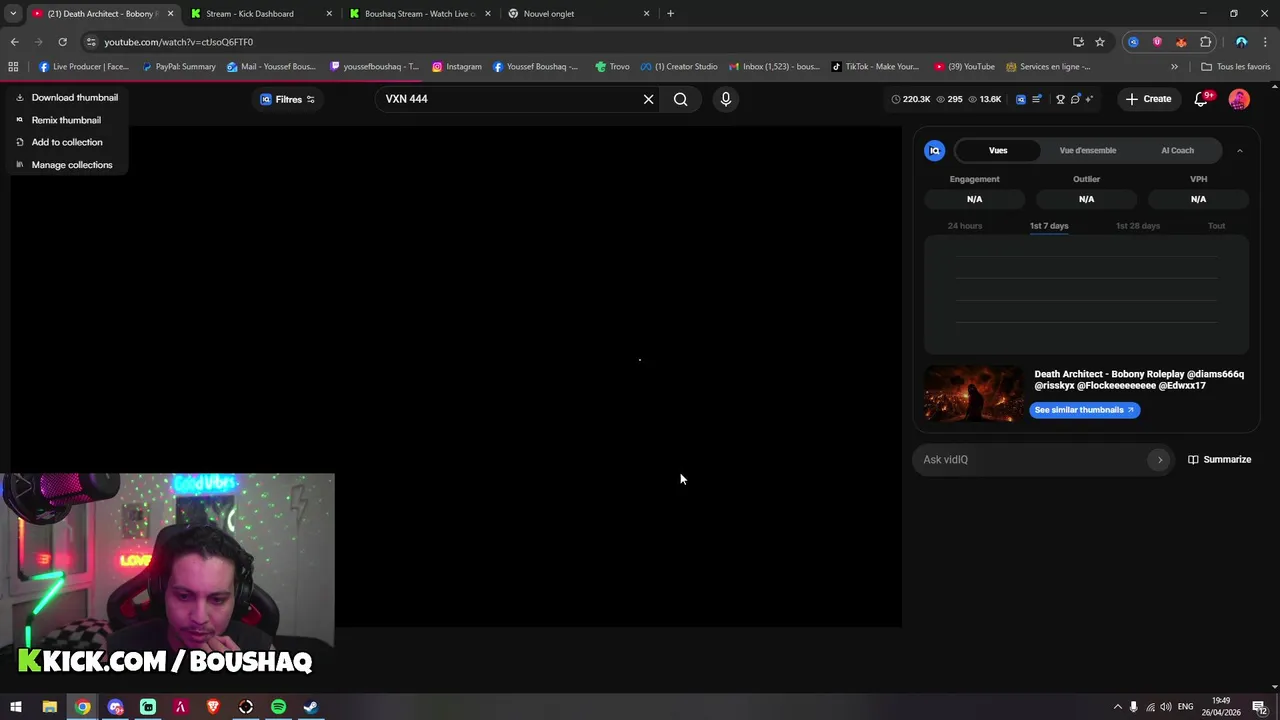This screenshot has width=1280, height=720.
Task: Open the tab search dropdown arrow
Action: click(x=13, y=14)
